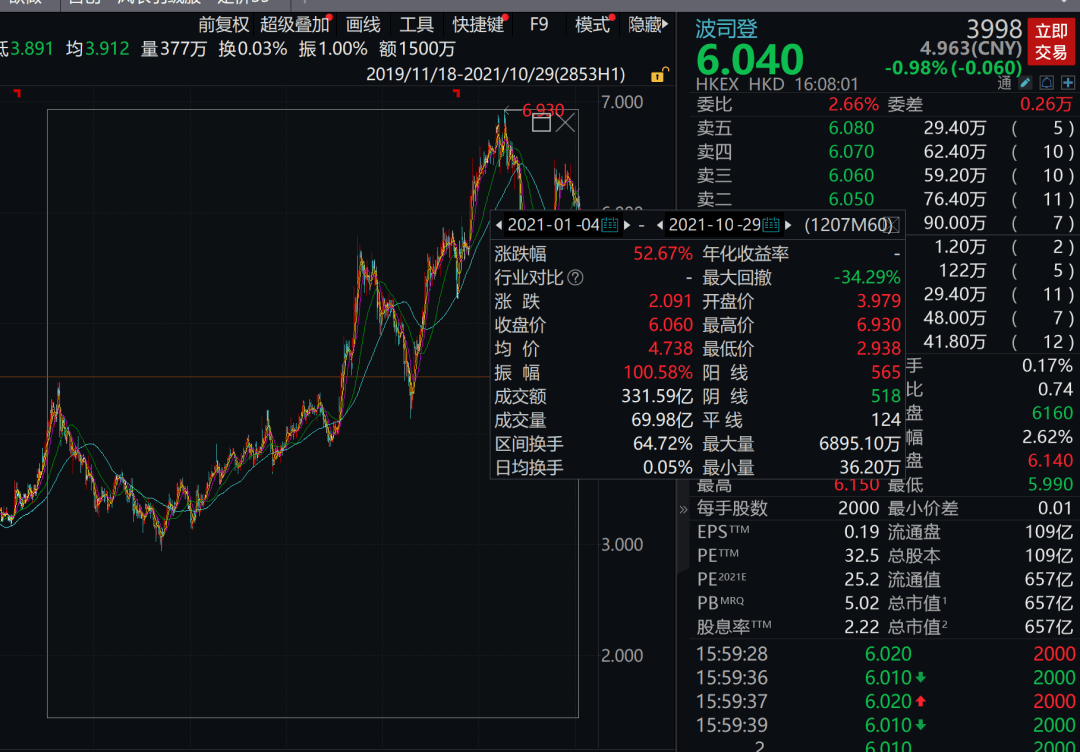This screenshot has width=1080, height=752.
Task: Step the end date forward one day
Action: [x=789, y=224]
